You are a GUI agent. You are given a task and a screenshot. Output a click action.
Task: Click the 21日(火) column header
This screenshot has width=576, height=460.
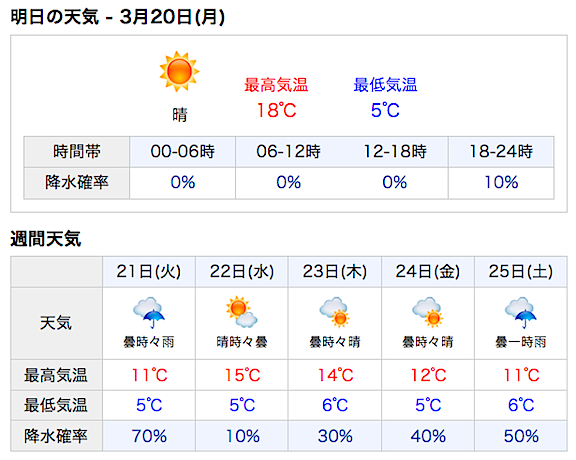[x=149, y=272]
